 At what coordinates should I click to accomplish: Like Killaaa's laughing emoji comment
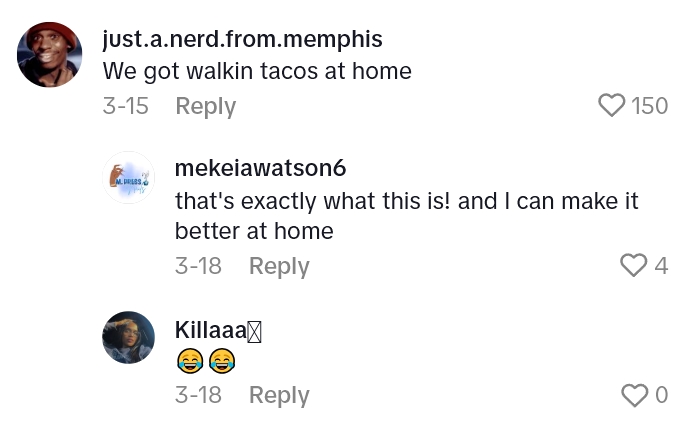[635, 395]
